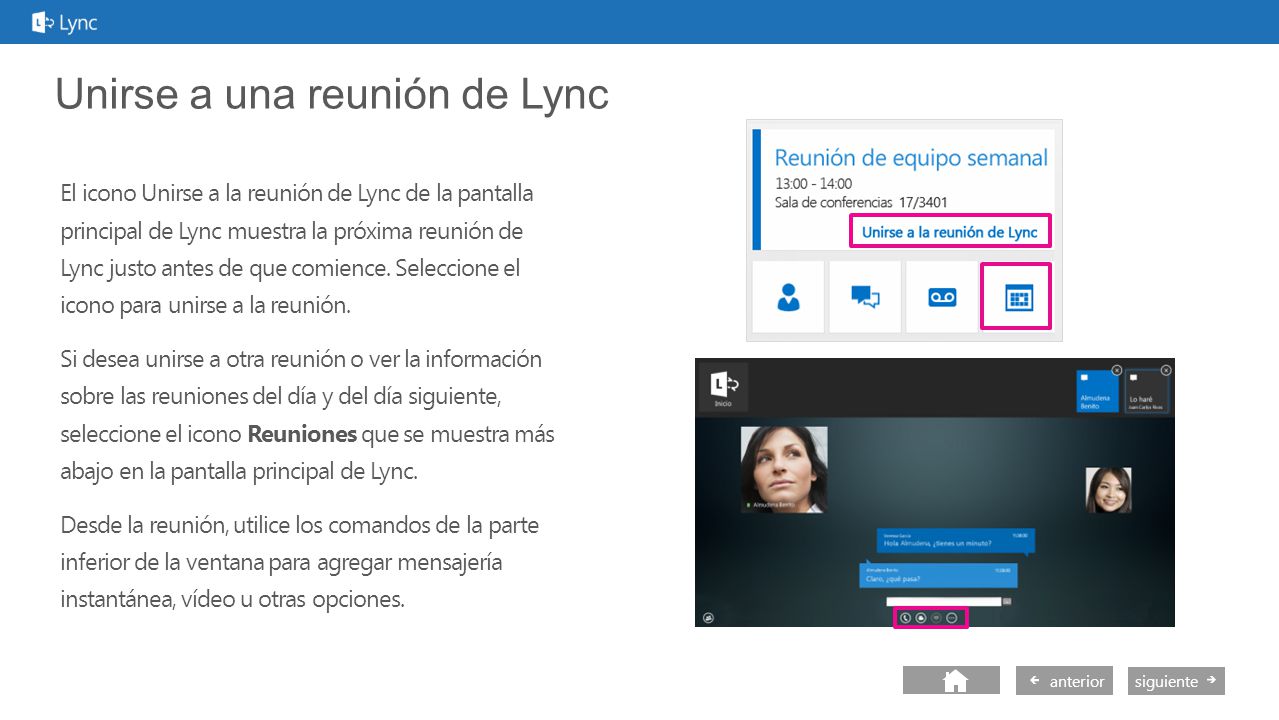The height and width of the screenshot is (720, 1279).
Task: Select the Almudena Benito conversation tile
Action: pyautogui.click(x=1097, y=391)
